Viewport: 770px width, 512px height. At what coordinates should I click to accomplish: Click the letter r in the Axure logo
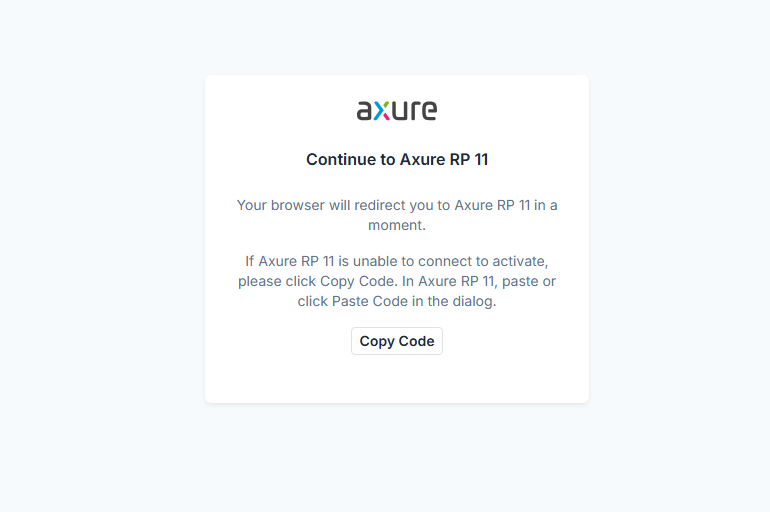pos(414,111)
